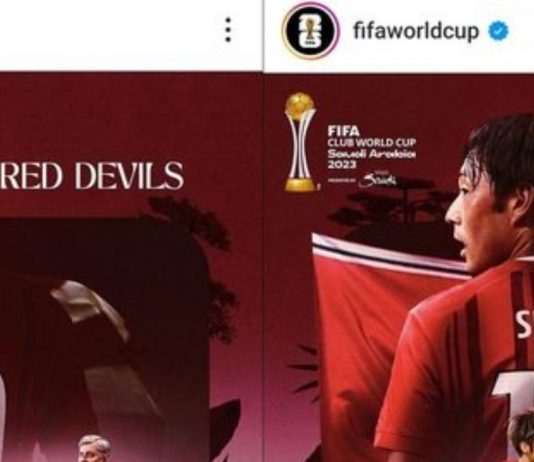Tap the grey-haired man in left post
The height and width of the screenshot is (462, 534).
coord(95,448)
